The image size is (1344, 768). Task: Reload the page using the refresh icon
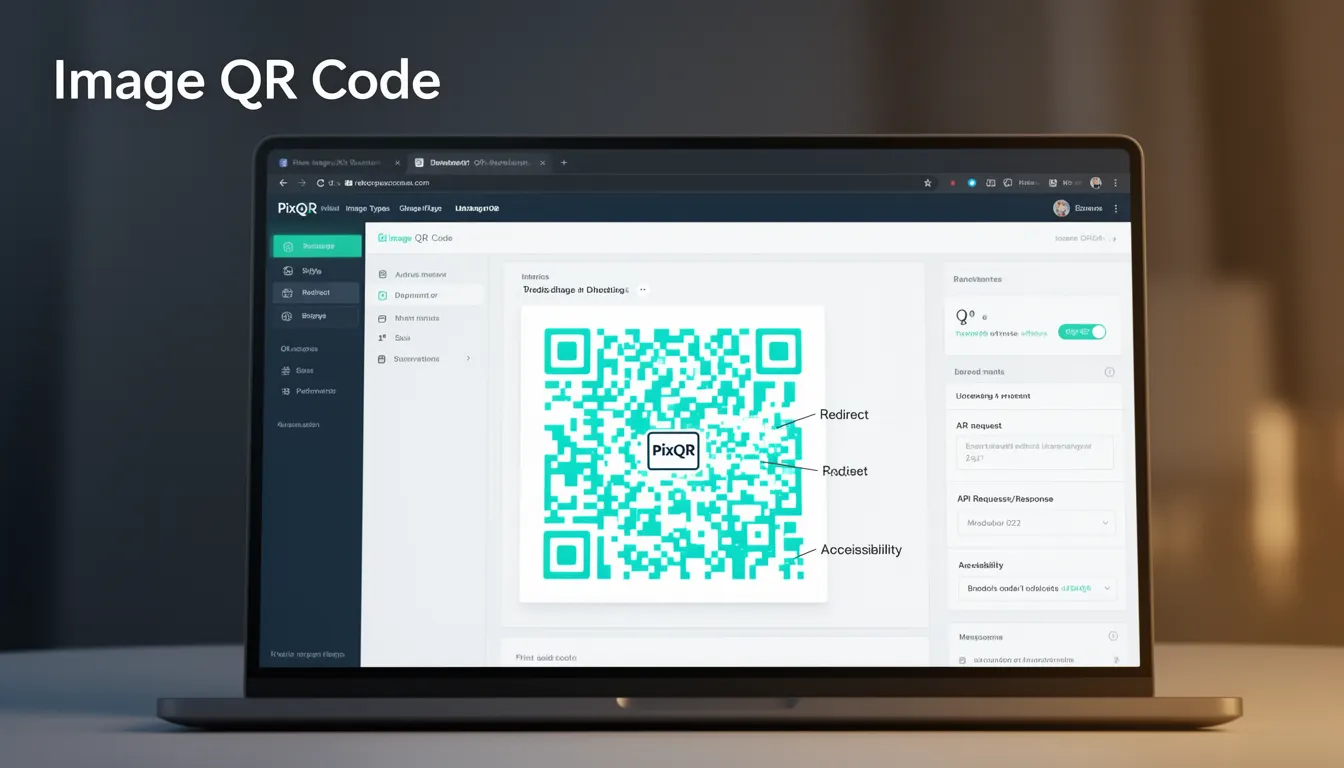(320, 183)
